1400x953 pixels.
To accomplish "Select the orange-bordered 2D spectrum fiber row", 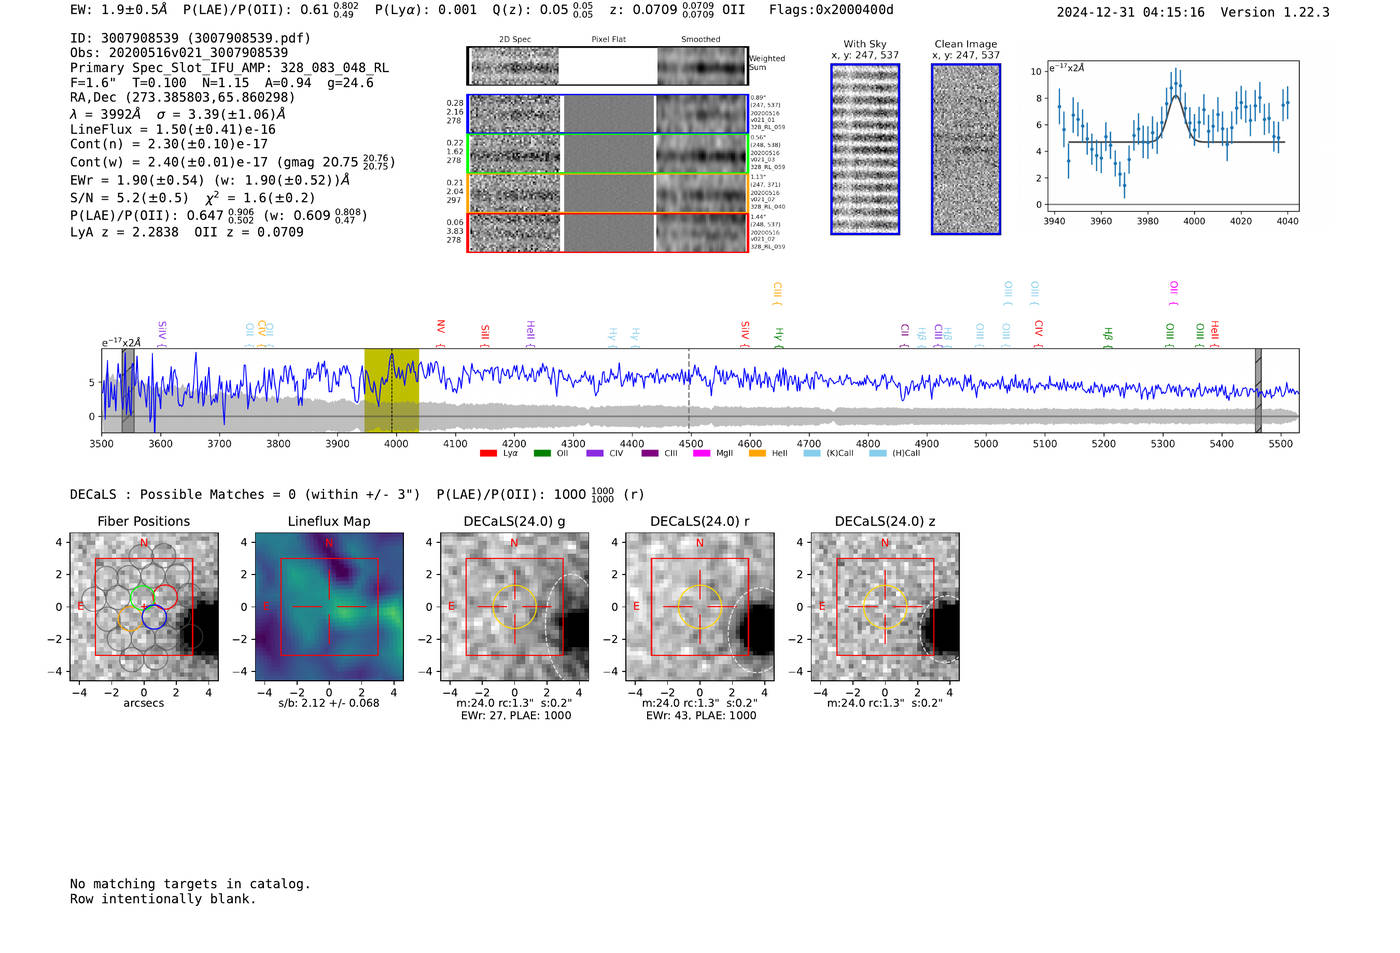I will pyautogui.click(x=608, y=193).
